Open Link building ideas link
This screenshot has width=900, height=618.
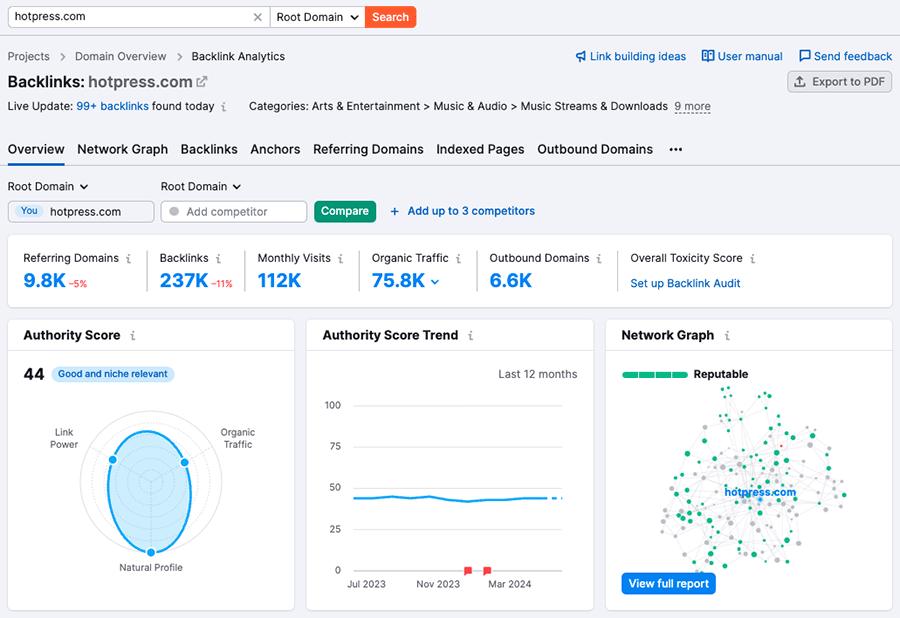pyautogui.click(x=638, y=56)
